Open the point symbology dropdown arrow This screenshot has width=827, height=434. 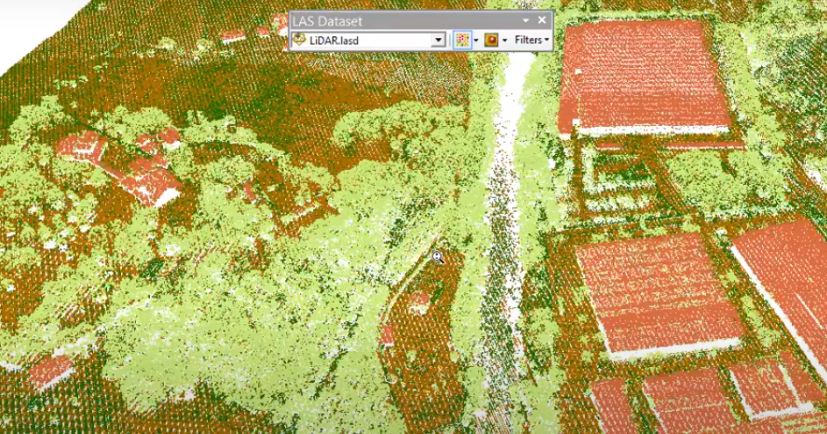[475, 40]
